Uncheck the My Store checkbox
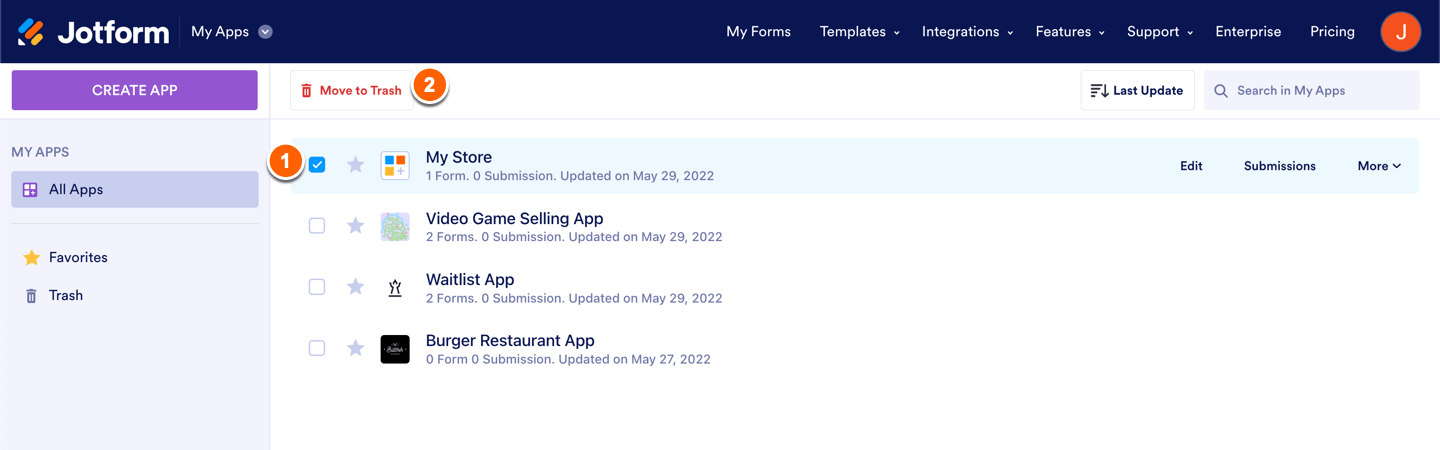Viewport: 1440px width, 450px height. [317, 165]
